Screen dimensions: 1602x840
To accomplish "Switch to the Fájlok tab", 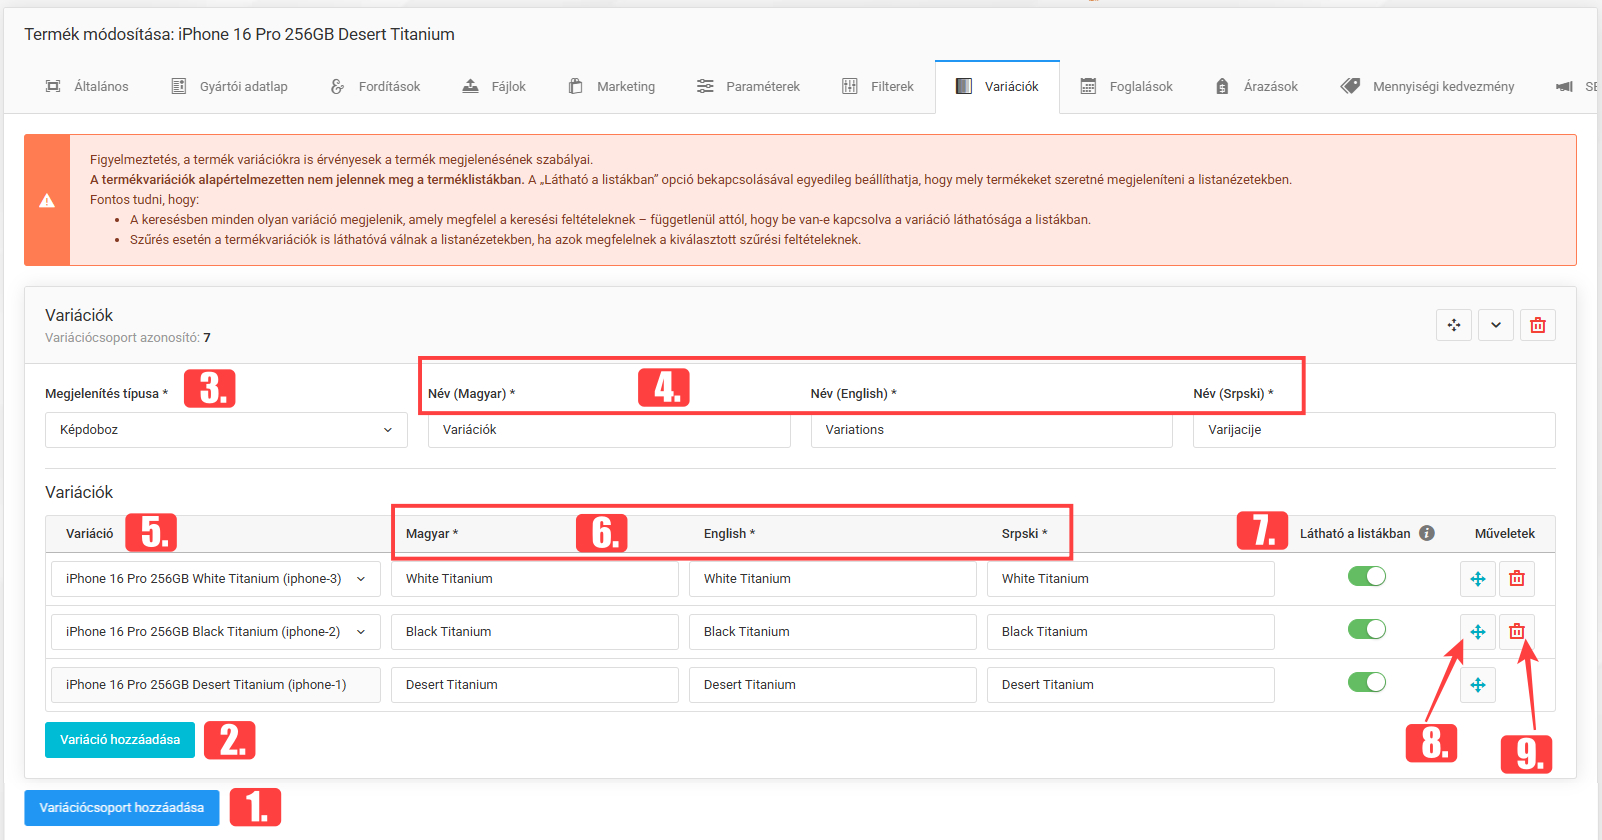I will (494, 87).
